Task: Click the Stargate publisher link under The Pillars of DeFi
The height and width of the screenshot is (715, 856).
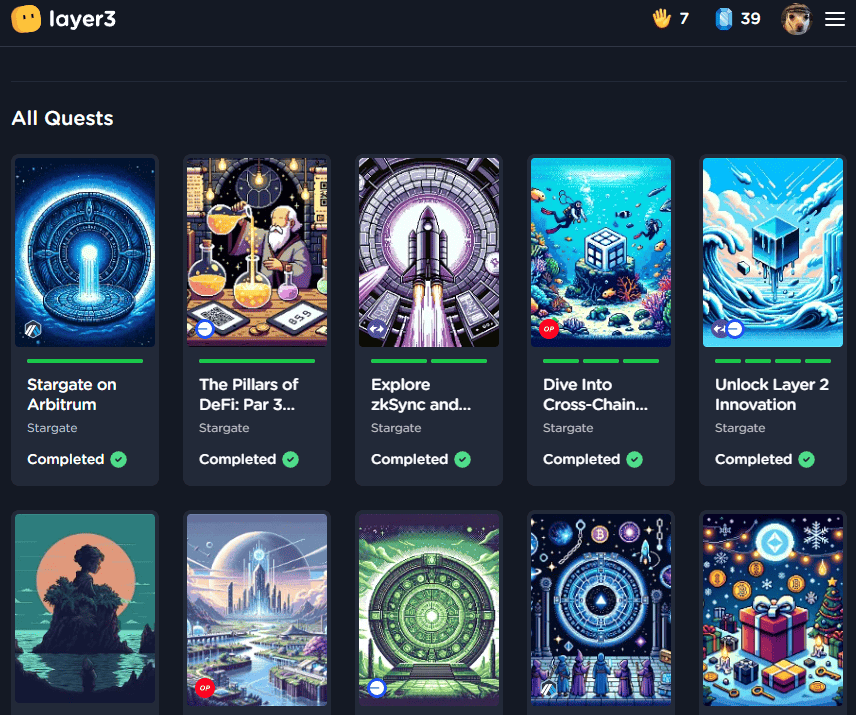Action: tap(224, 427)
